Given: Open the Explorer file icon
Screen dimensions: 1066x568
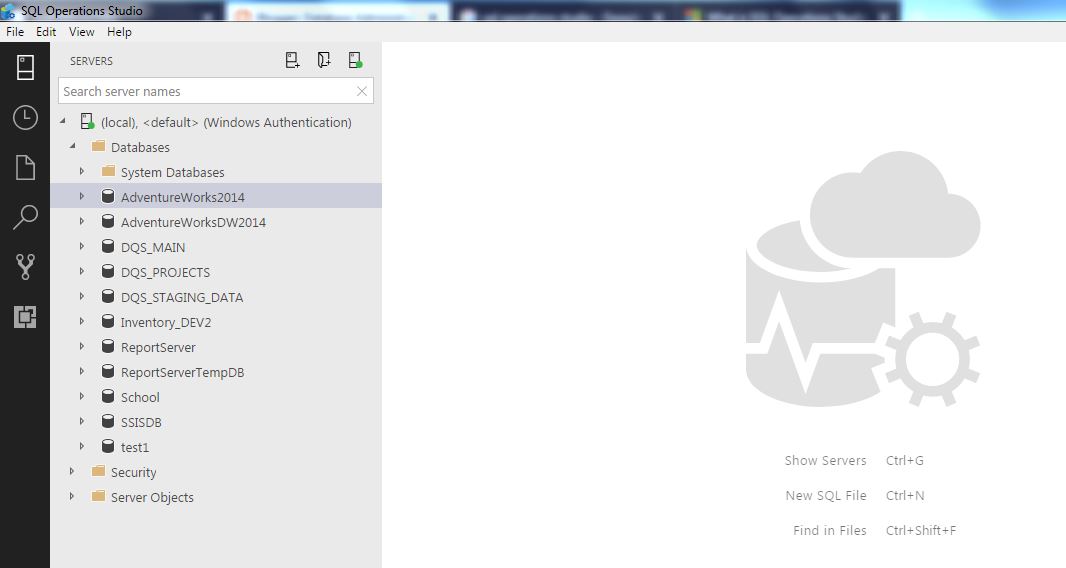Looking at the screenshot, I should coord(25,167).
